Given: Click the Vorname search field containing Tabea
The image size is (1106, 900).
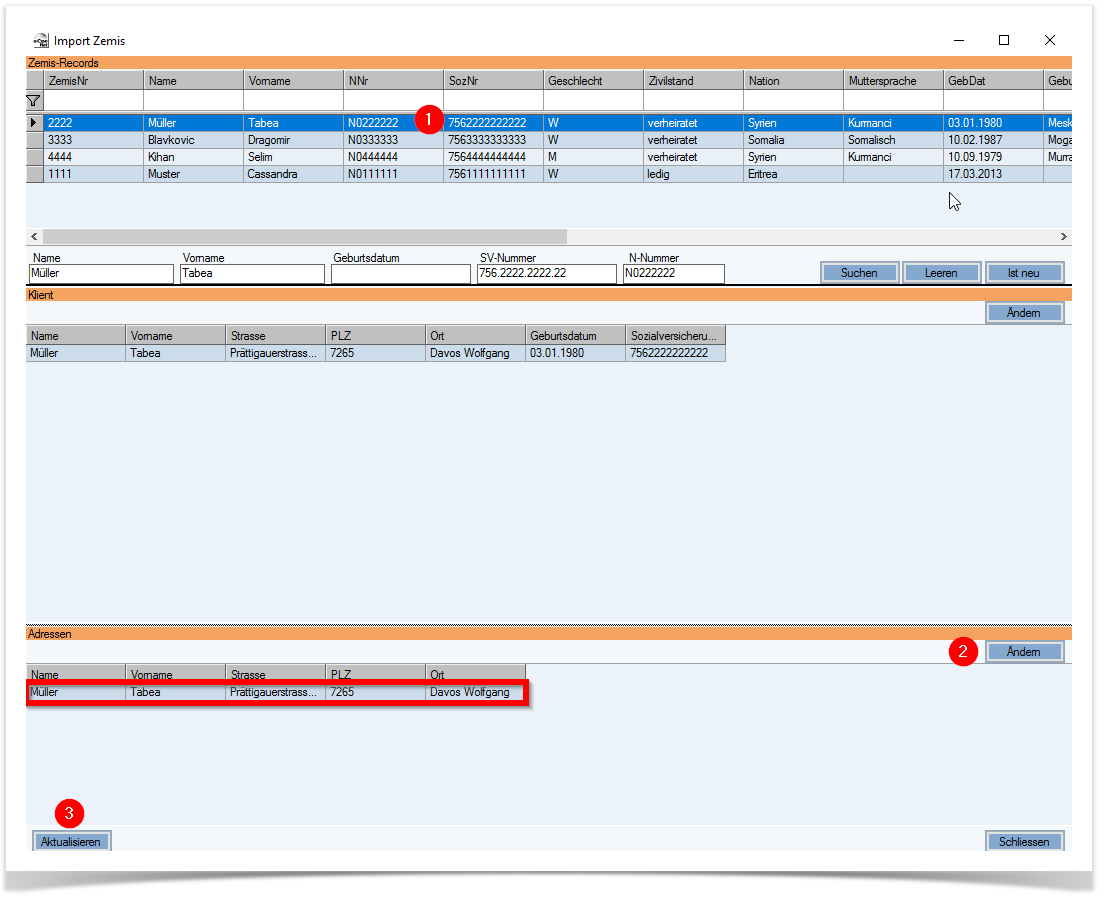Looking at the screenshot, I should tap(252, 274).
